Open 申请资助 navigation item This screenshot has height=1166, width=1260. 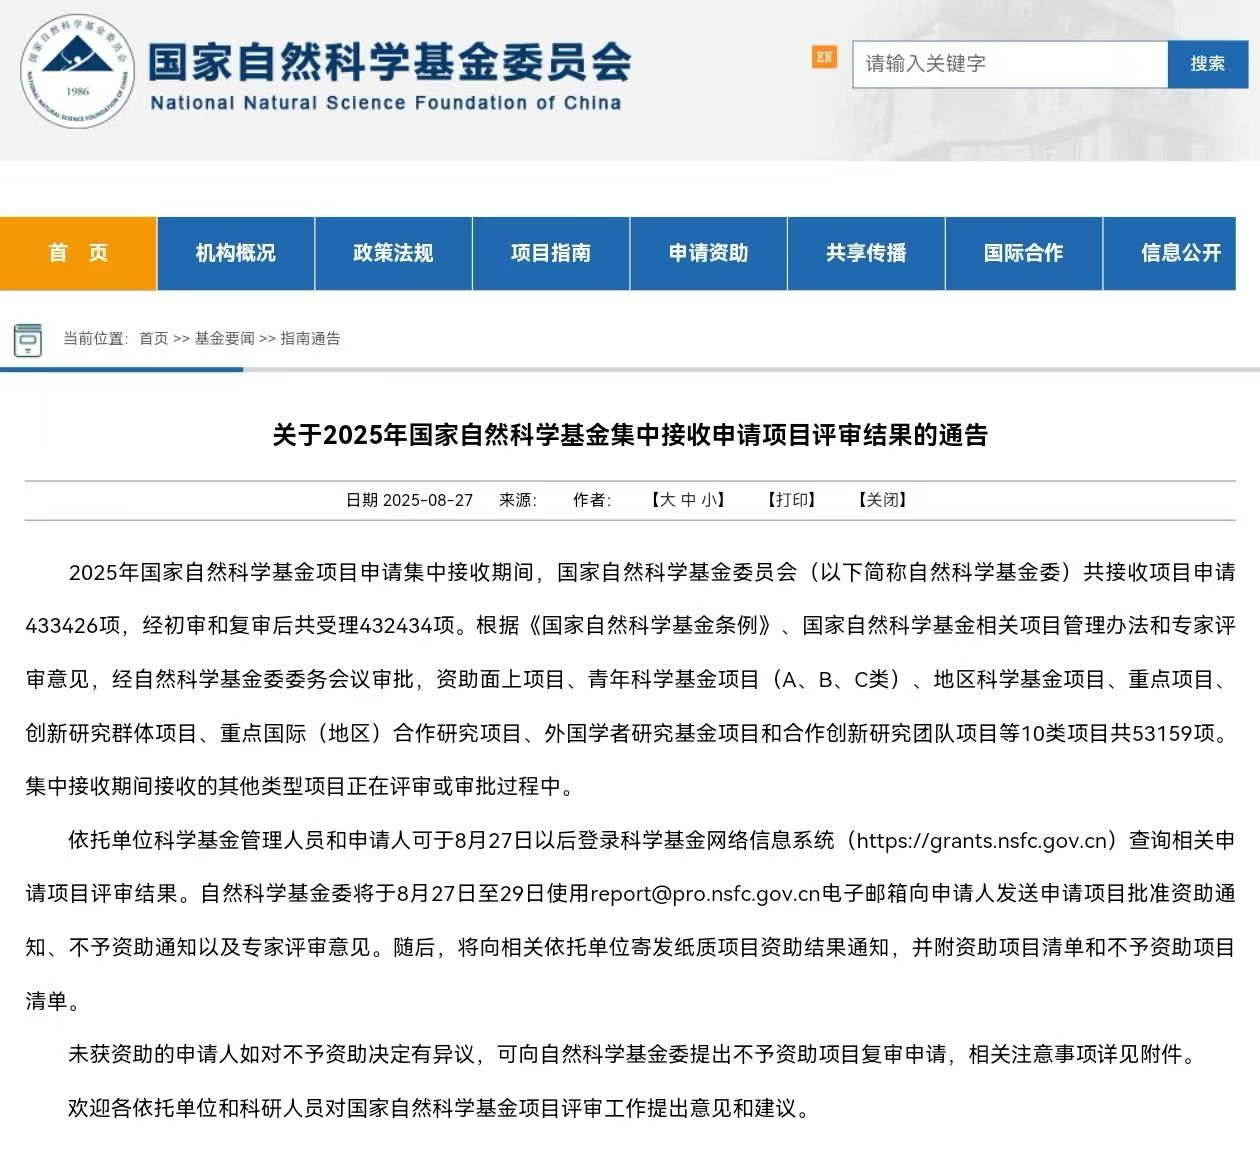[708, 253]
